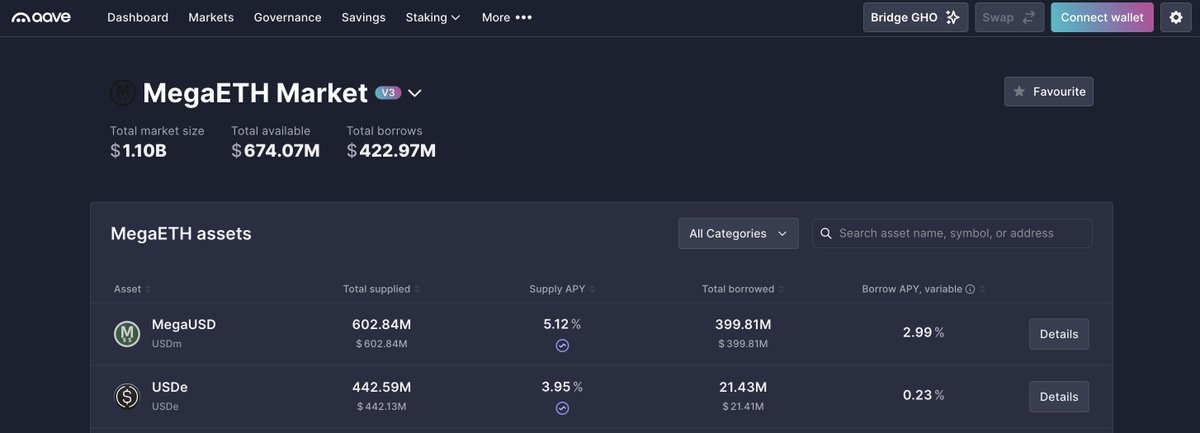Click the More menu dots icon

(524, 17)
